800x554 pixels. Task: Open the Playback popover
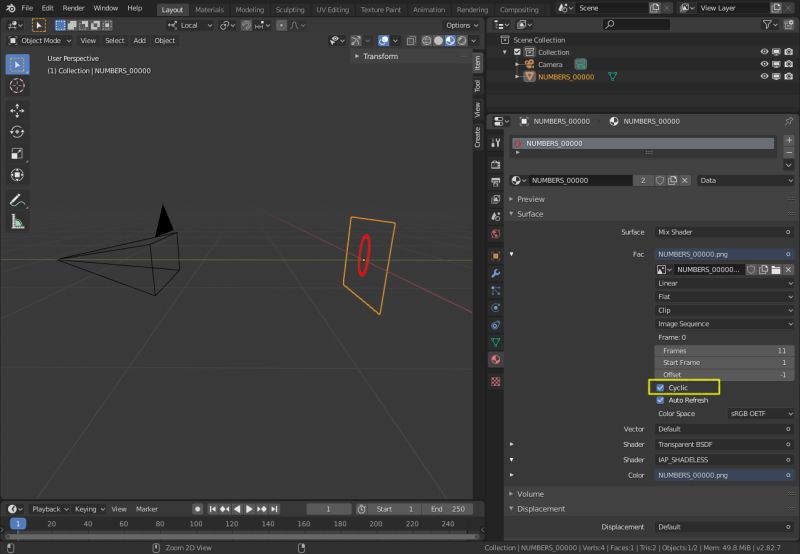[x=50, y=509]
